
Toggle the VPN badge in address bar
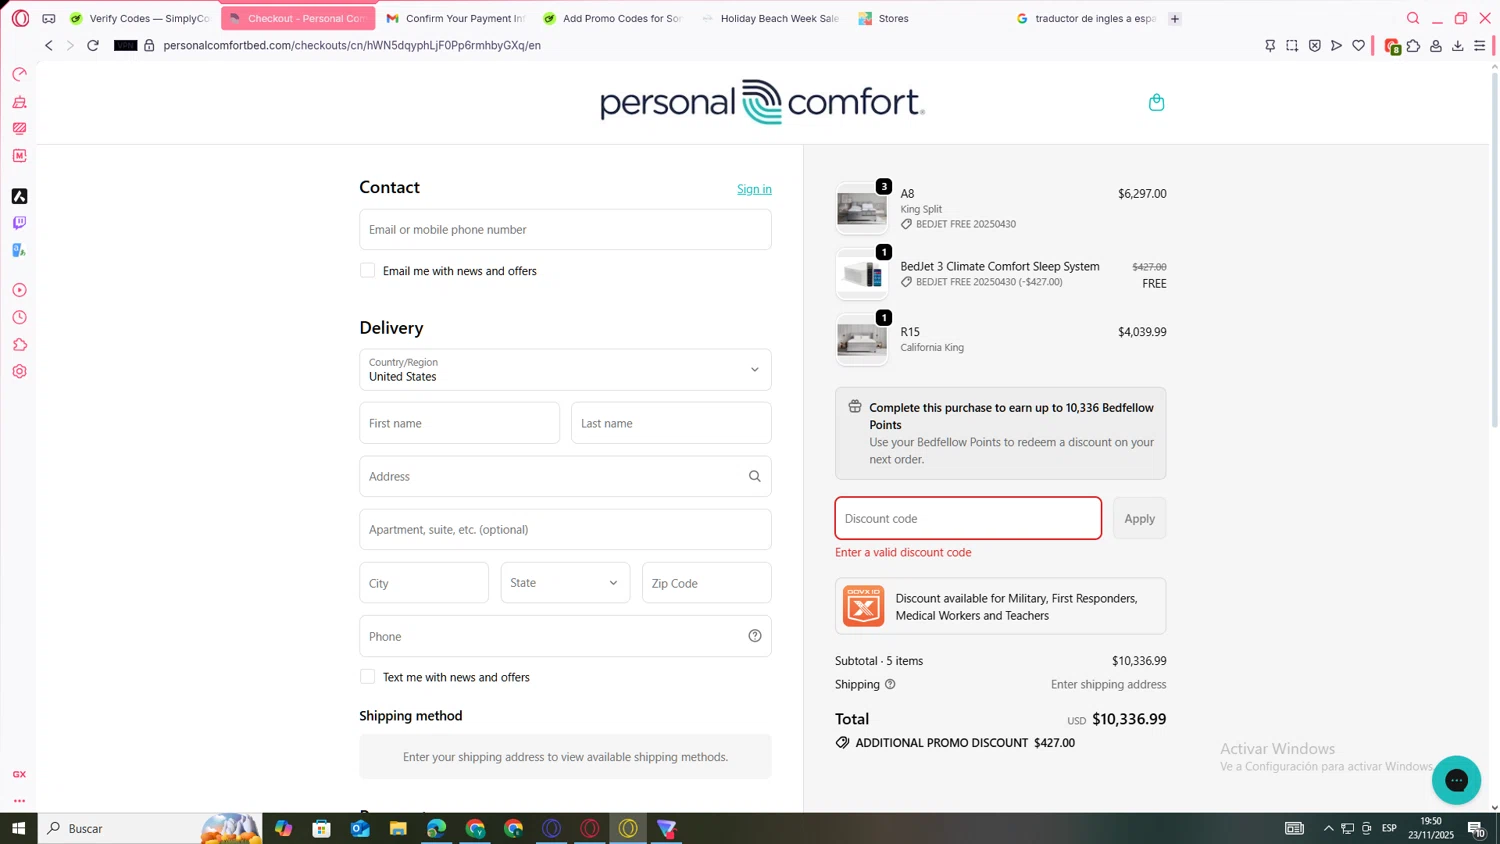(x=125, y=45)
